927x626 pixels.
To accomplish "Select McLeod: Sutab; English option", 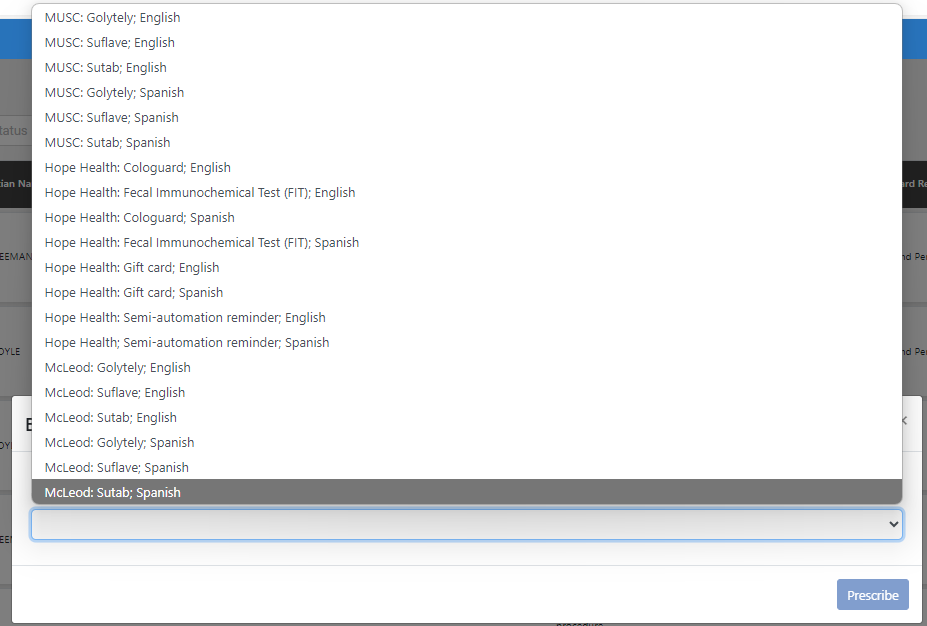I will pos(466,418).
